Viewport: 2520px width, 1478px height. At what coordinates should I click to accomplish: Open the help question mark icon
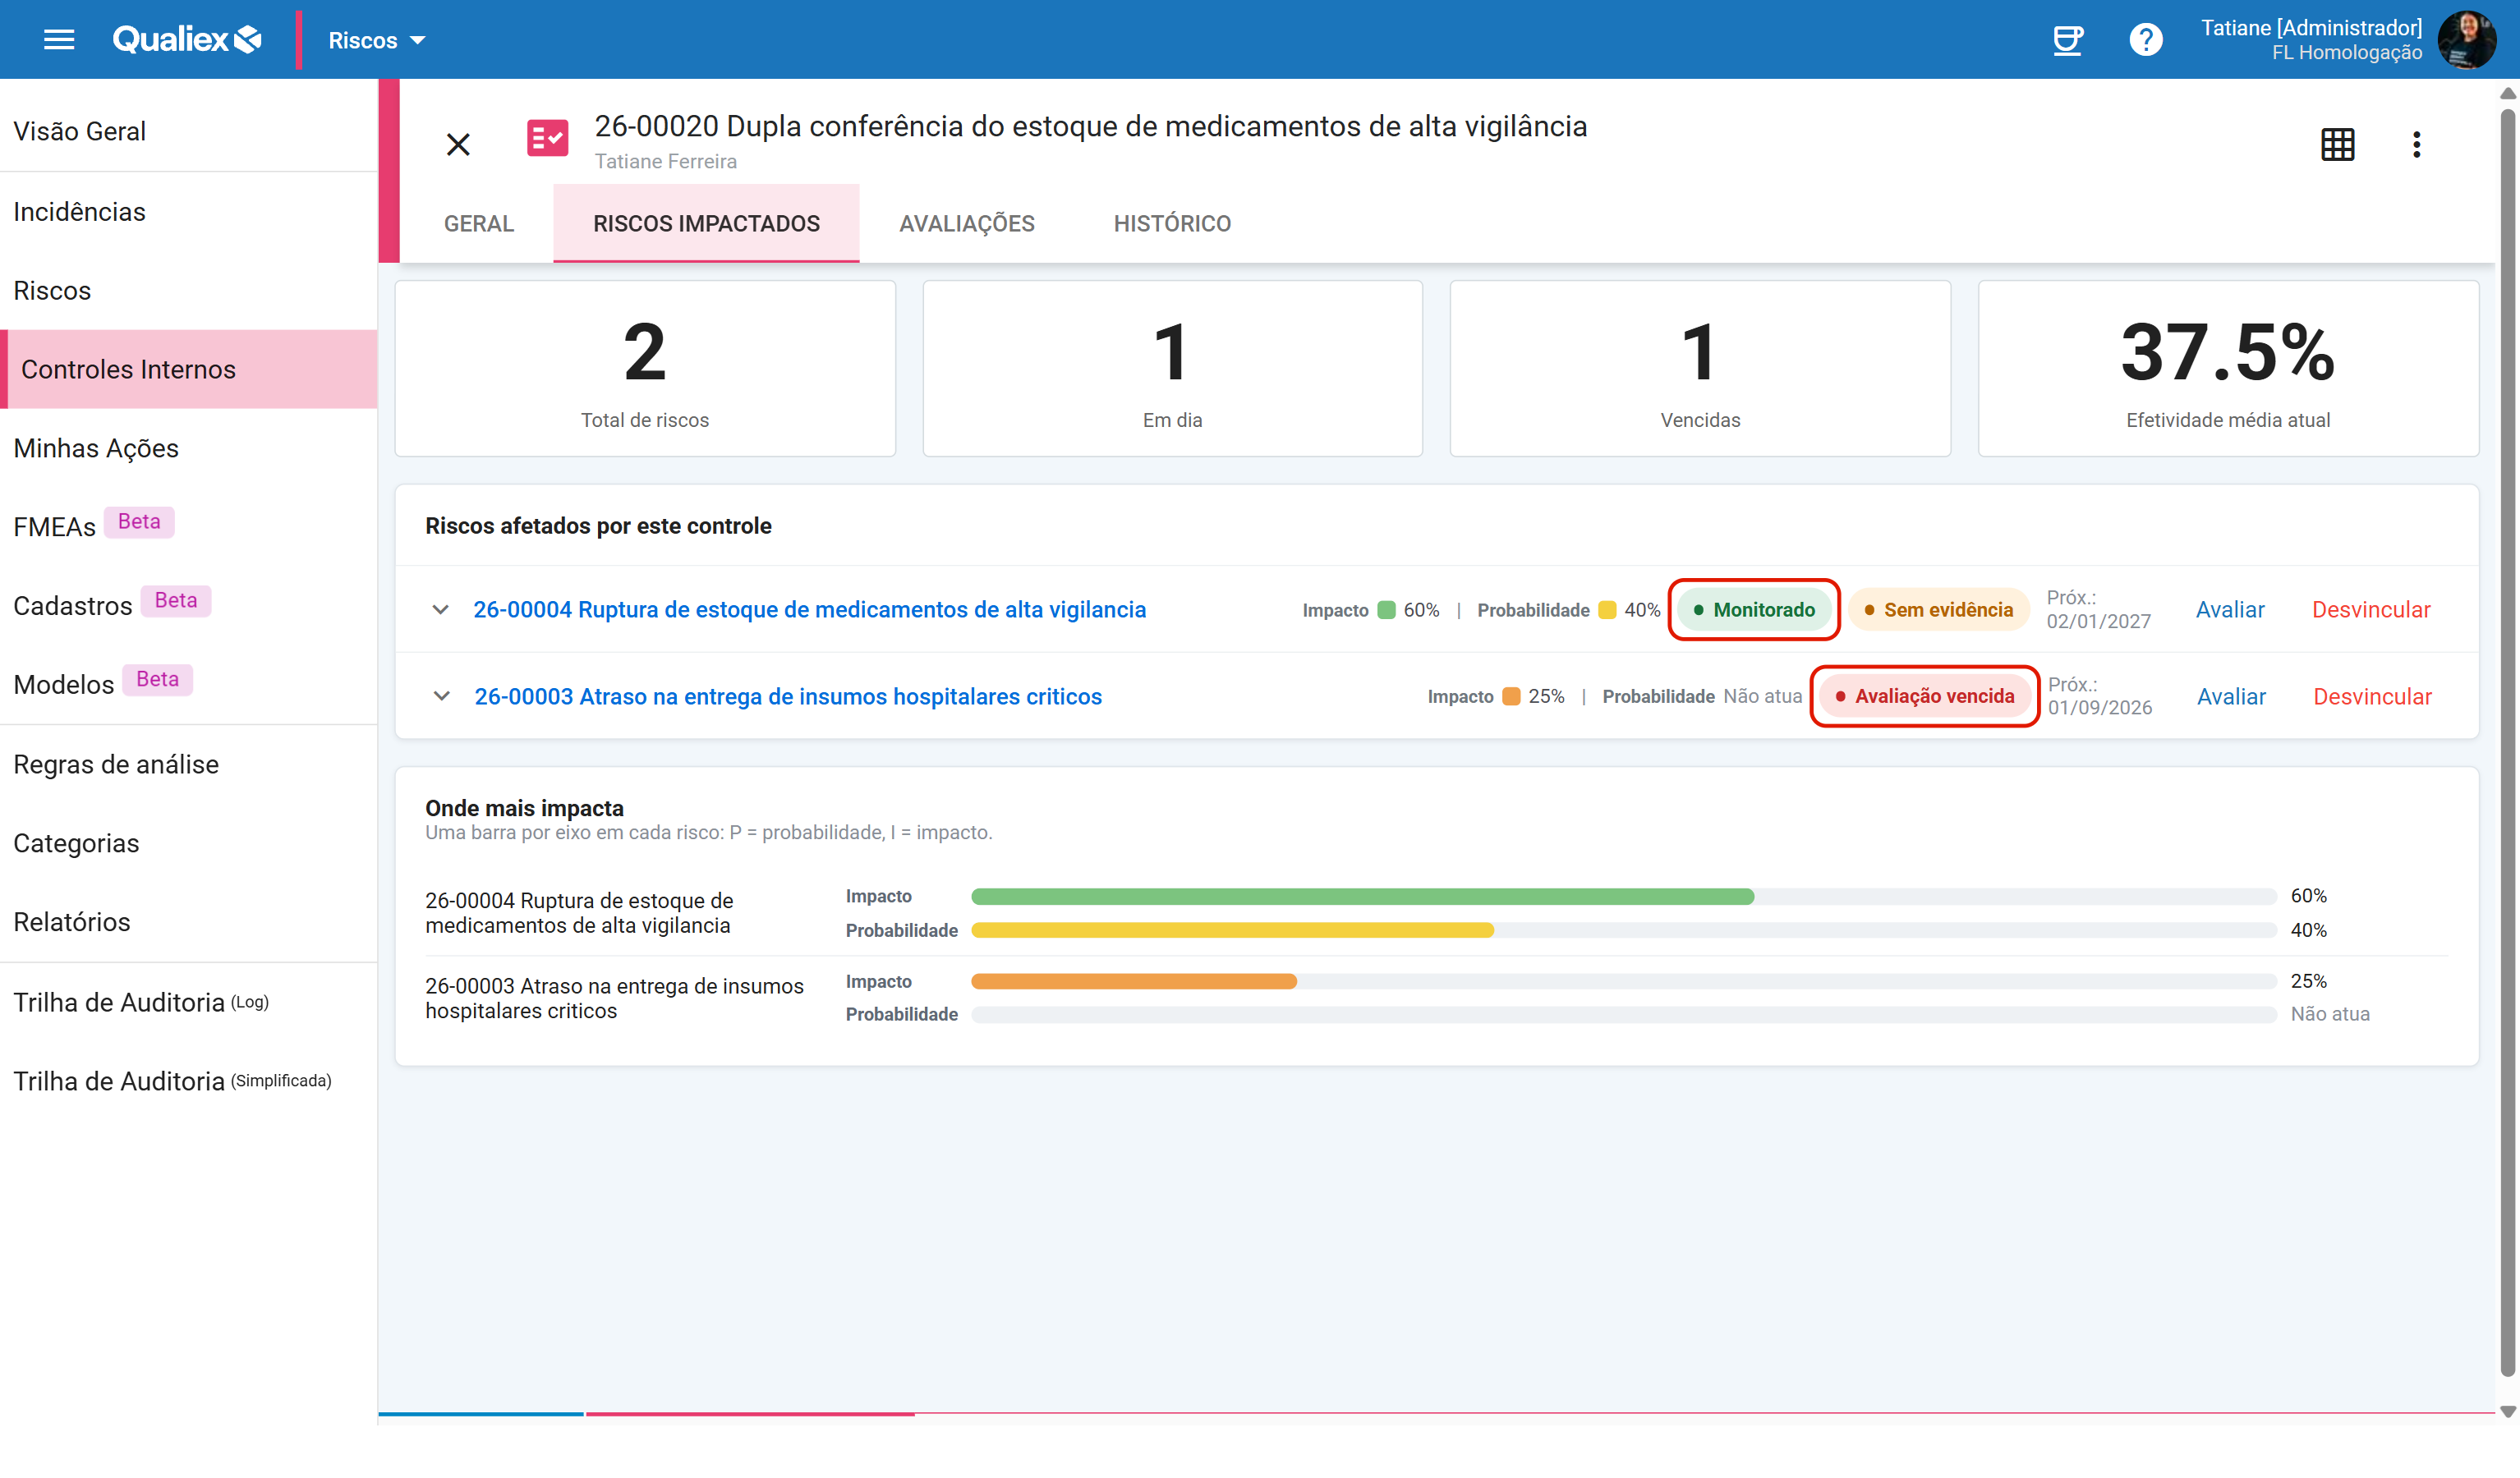2145,40
